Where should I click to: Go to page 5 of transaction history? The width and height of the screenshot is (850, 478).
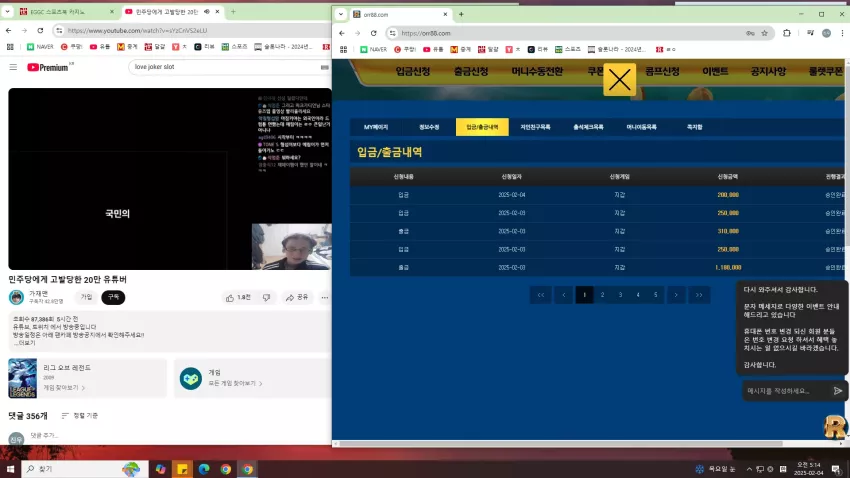(x=655, y=295)
